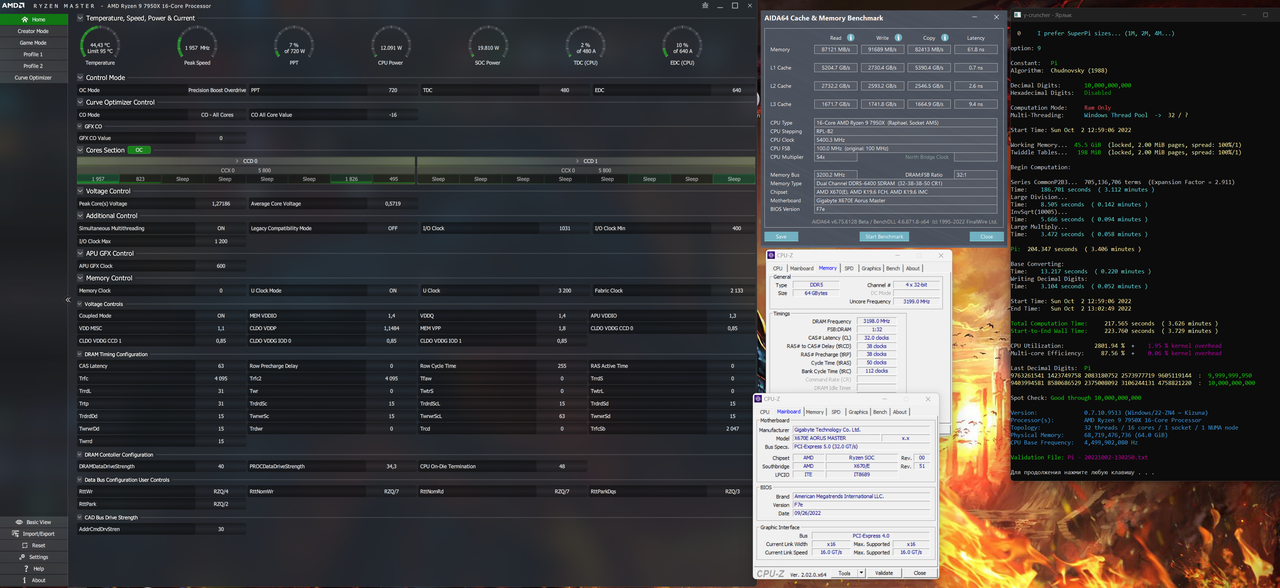Screen dimensions: 1280x588
Task: Click Close button in lower CPU-Z window
Action: (x=920, y=573)
